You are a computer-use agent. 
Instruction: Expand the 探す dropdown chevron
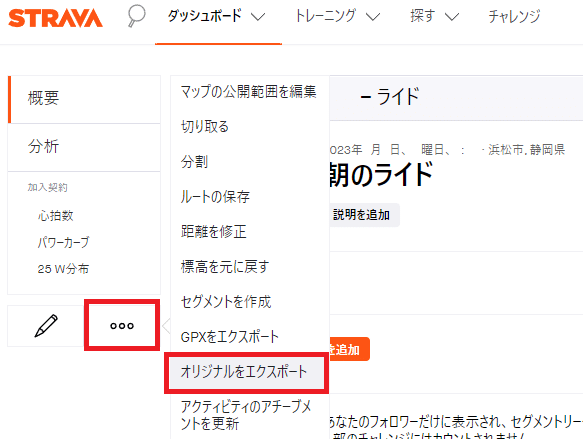pos(452,17)
